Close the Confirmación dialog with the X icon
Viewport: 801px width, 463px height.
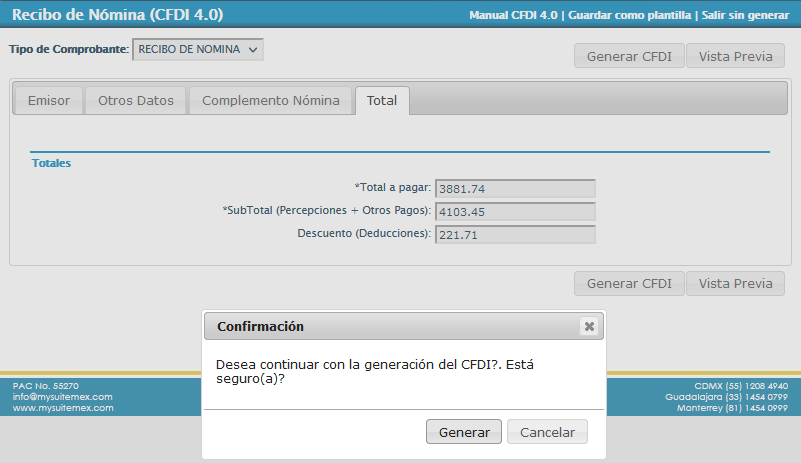[589, 326]
